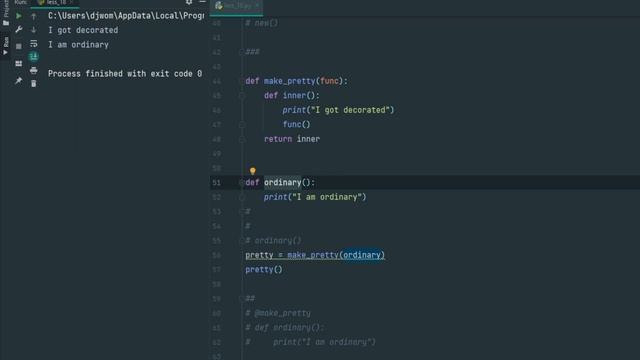
Task: Open run configuration via wrench icon
Action: pyautogui.click(x=19, y=30)
